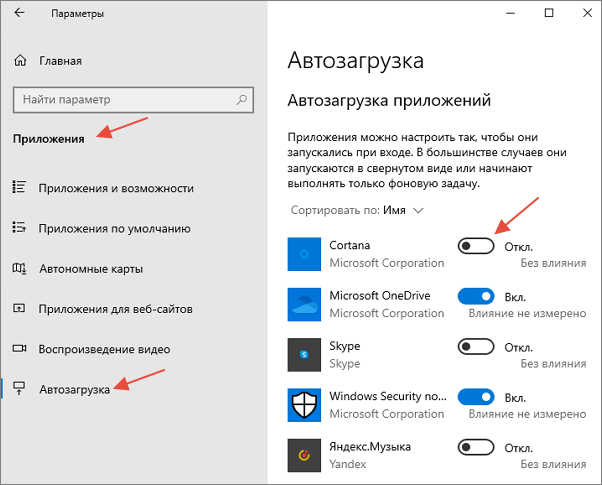Image resolution: width=602 pixels, height=485 pixels.
Task: Click the Microsoft OneDrive cloud icon
Action: point(304,305)
